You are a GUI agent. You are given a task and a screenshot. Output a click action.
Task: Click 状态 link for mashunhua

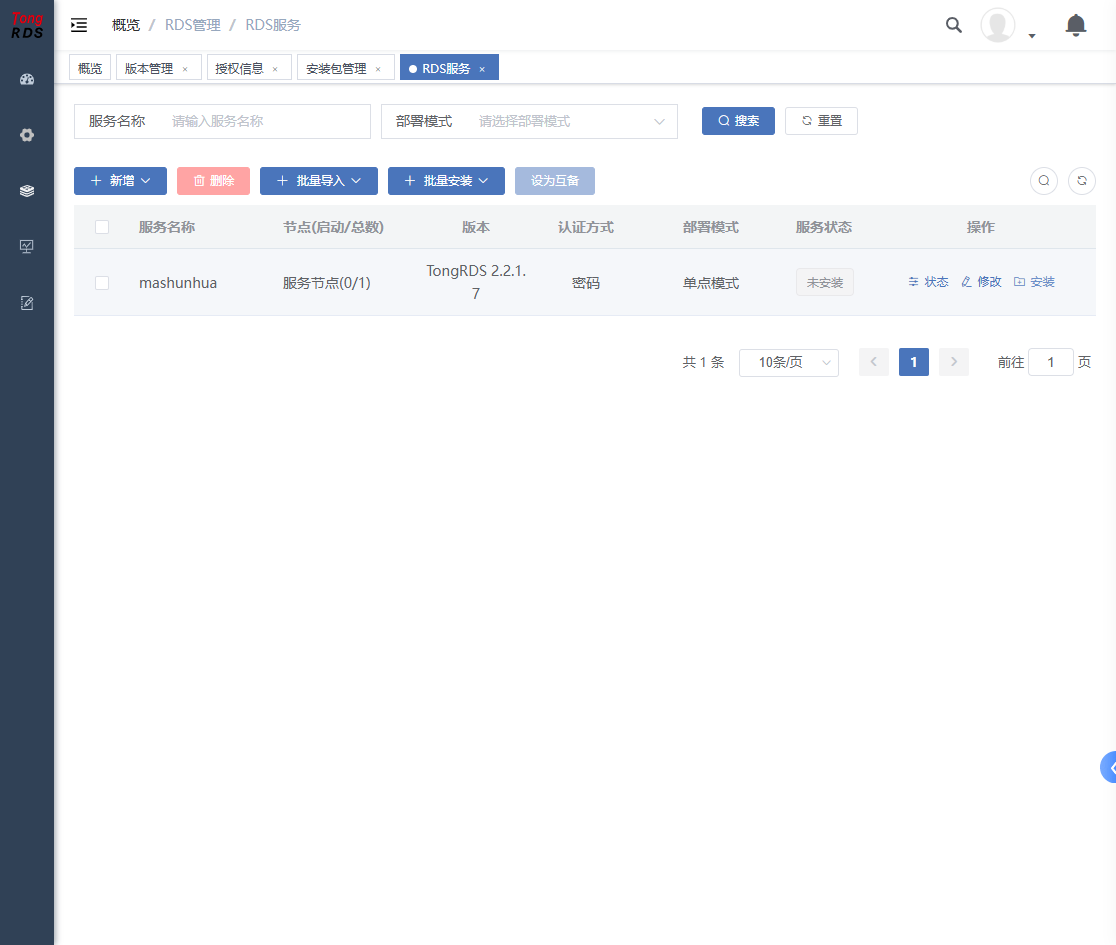928,283
